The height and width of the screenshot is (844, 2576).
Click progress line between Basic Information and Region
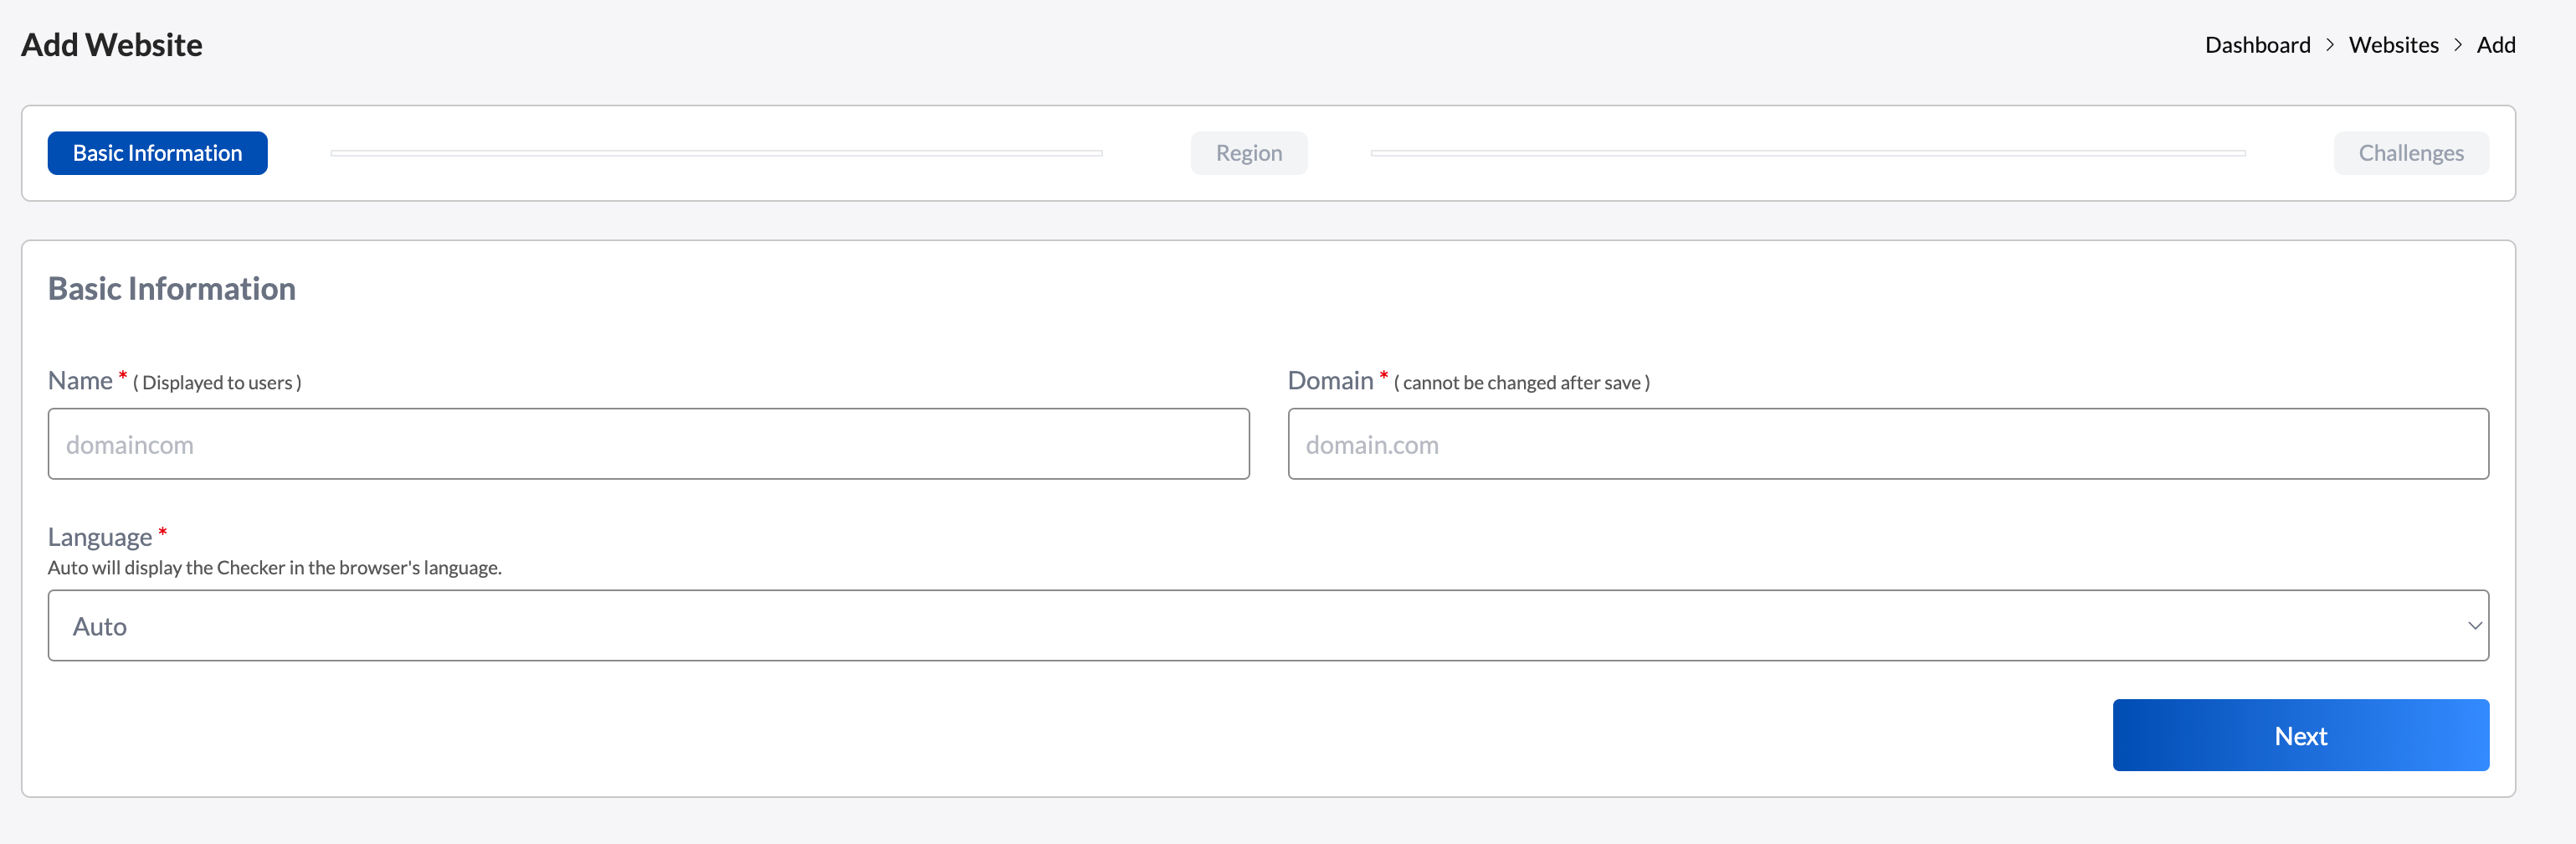(x=716, y=153)
